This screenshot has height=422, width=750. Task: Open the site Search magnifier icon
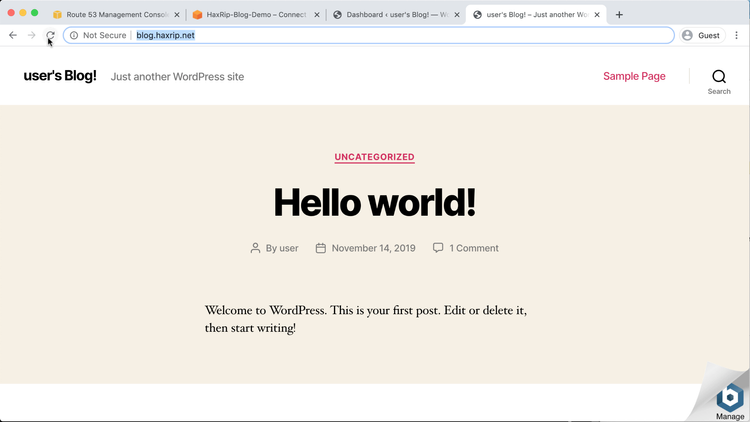[719, 77]
